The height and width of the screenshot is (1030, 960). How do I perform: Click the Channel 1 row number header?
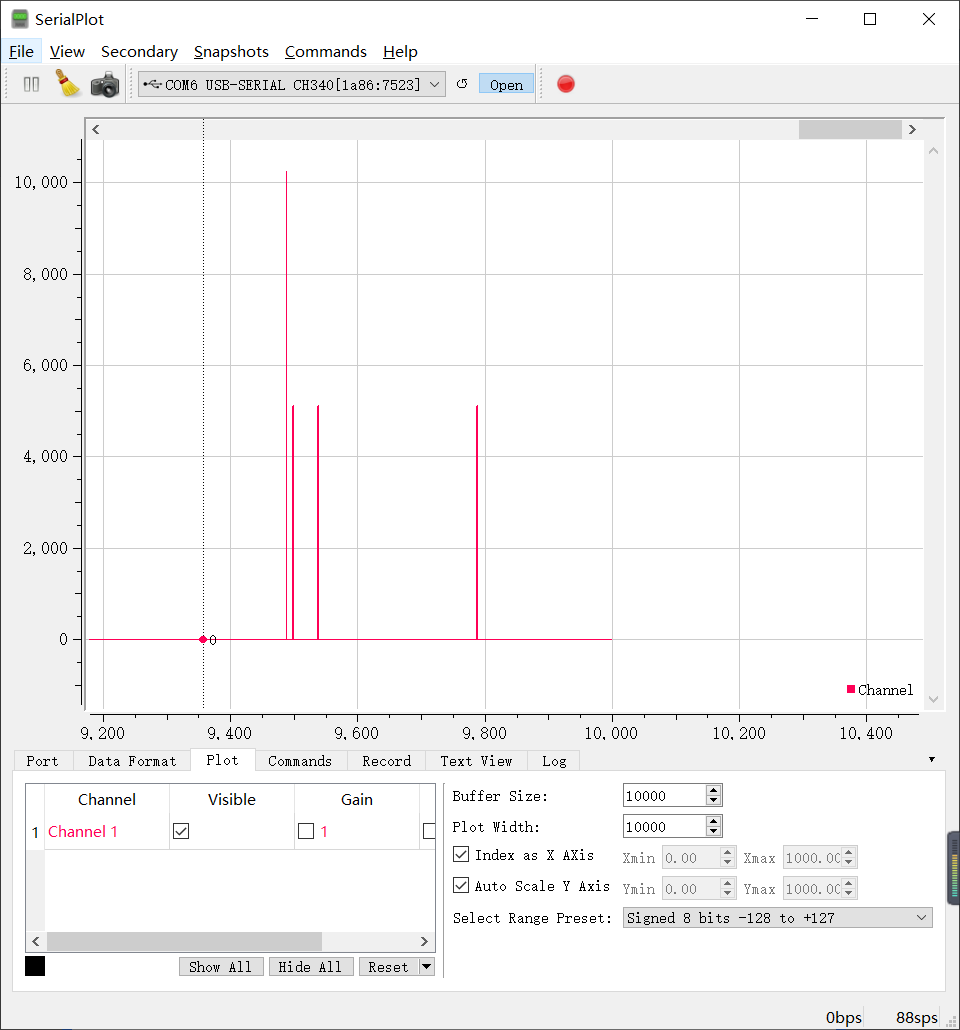pyautogui.click(x=35, y=832)
